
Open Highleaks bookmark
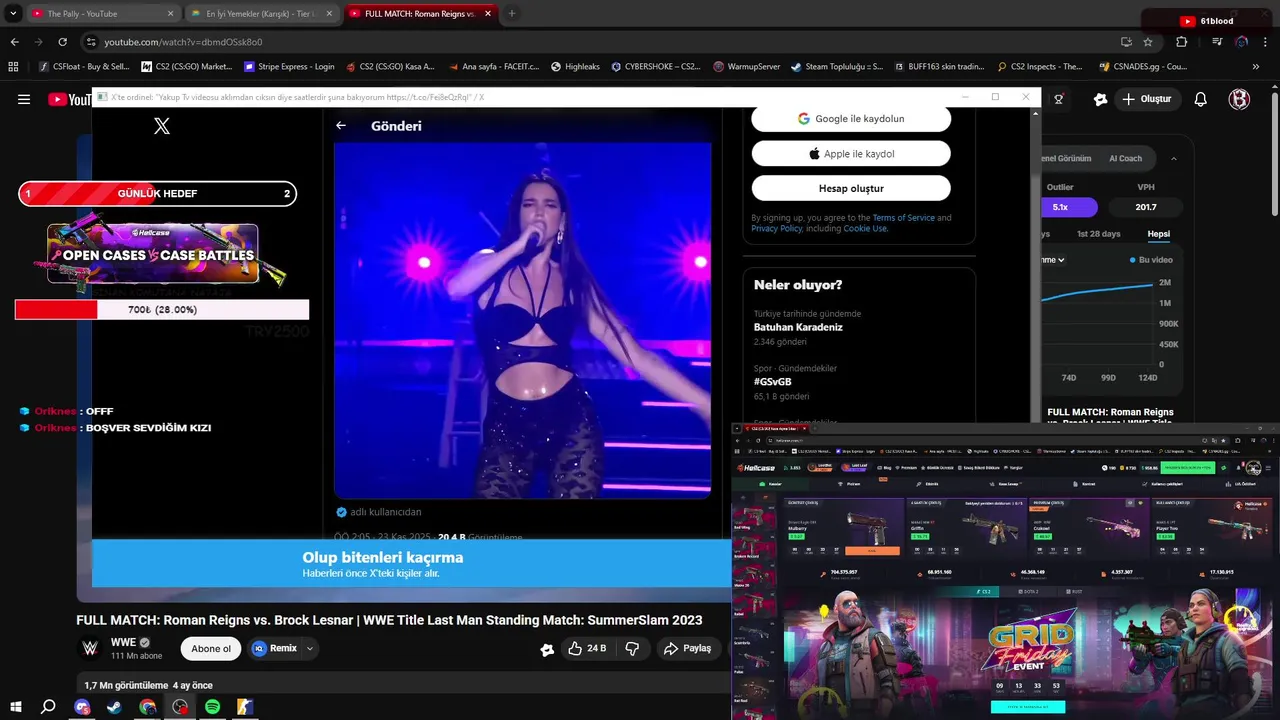(575, 67)
